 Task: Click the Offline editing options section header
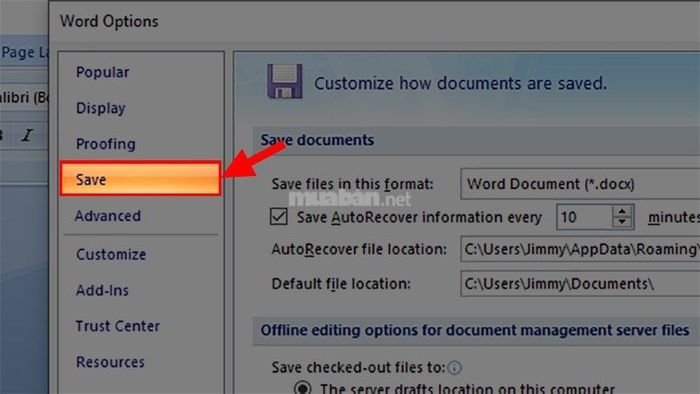click(x=476, y=331)
